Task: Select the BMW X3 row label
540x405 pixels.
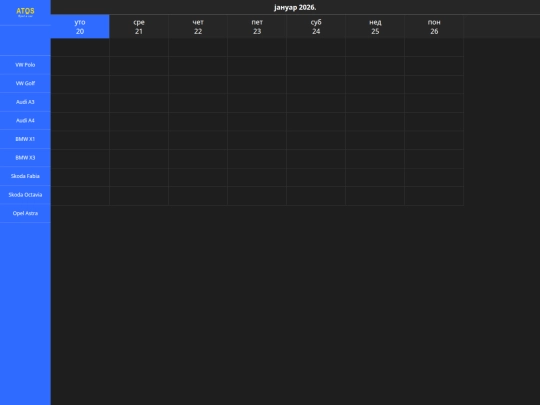Action: (x=25, y=158)
